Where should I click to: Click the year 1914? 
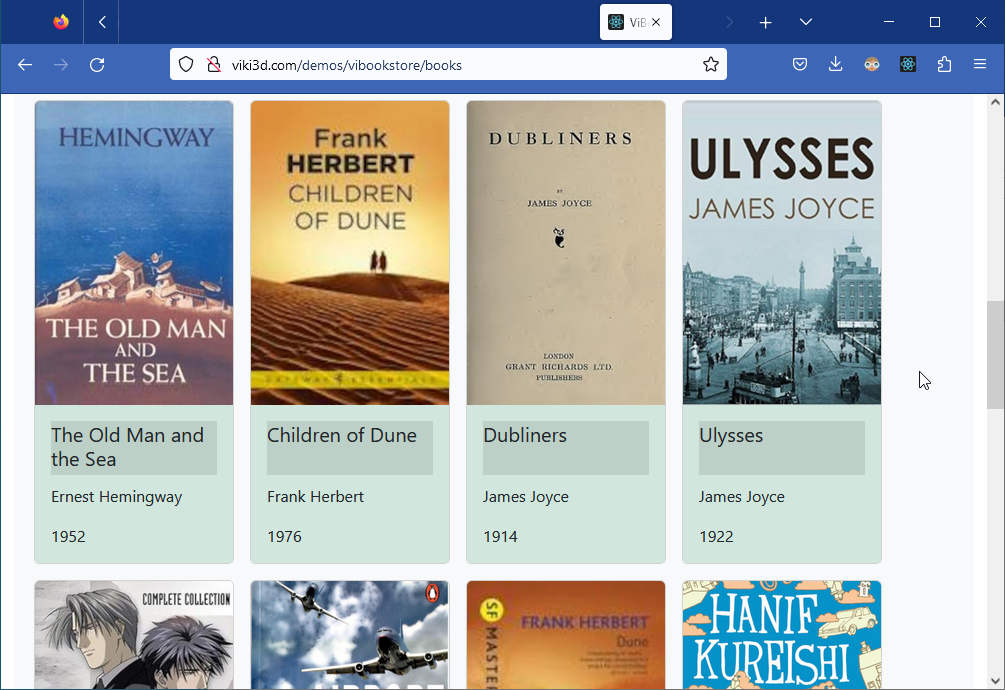(501, 537)
